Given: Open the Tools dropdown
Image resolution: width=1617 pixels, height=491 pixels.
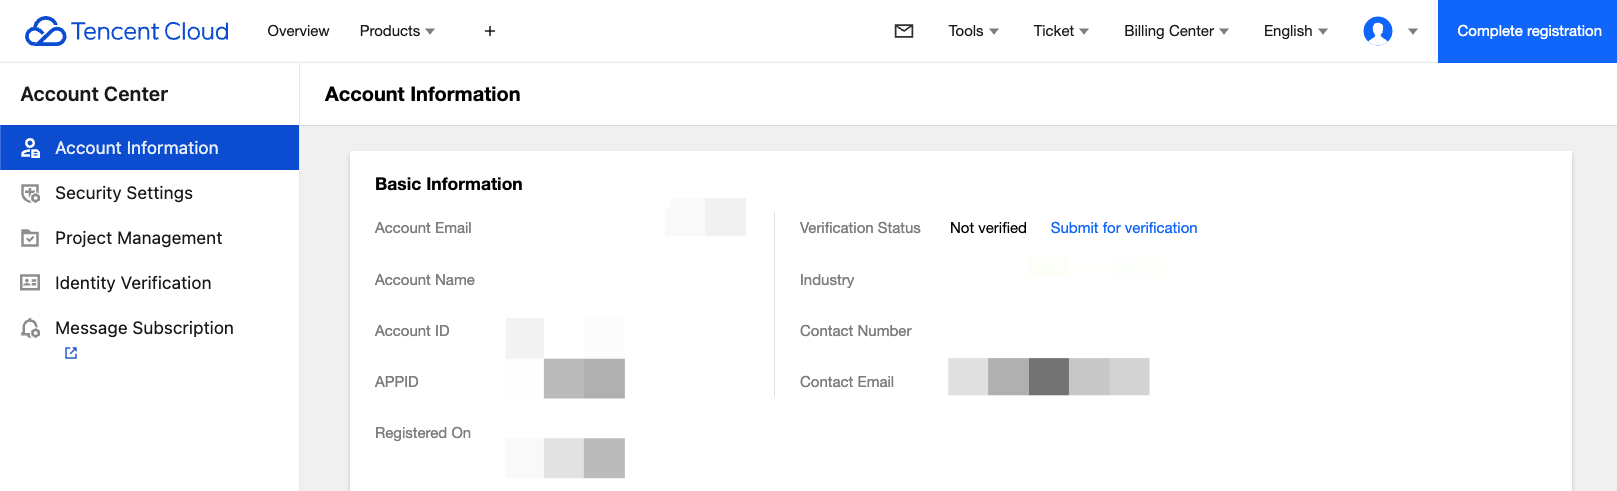Looking at the screenshot, I should (x=973, y=31).
